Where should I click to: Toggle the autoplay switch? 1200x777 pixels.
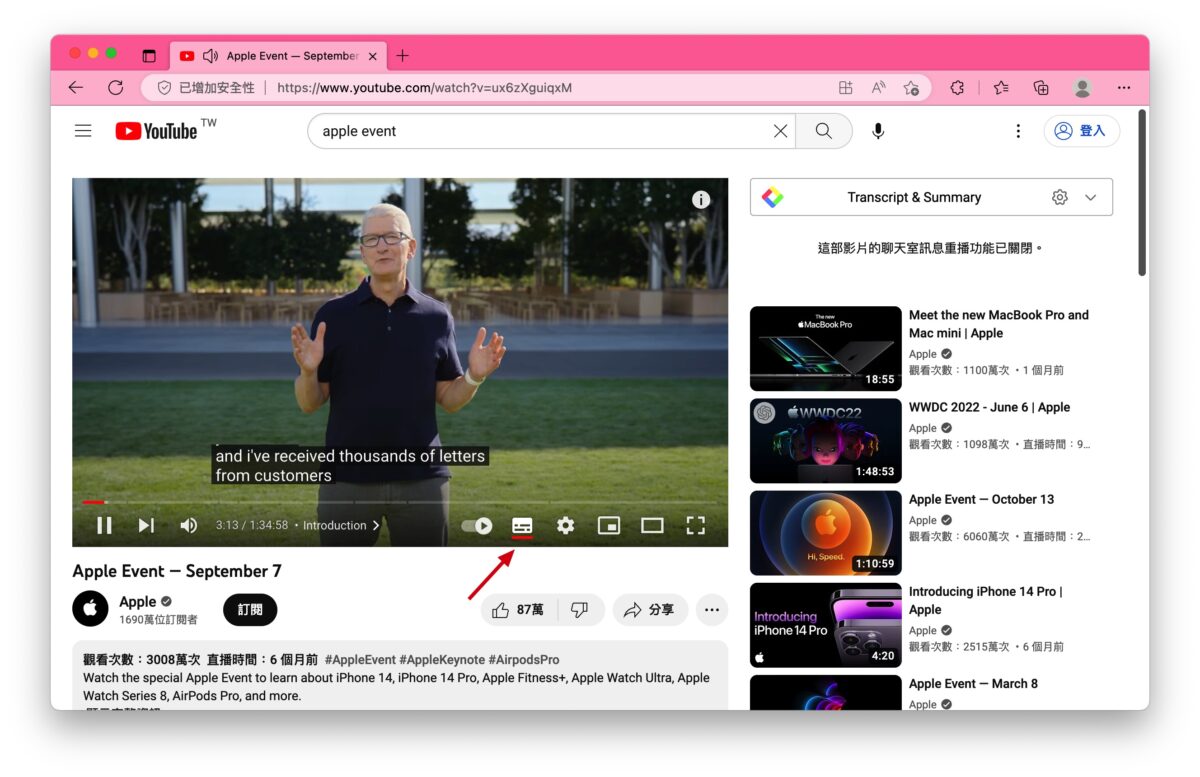coord(477,525)
